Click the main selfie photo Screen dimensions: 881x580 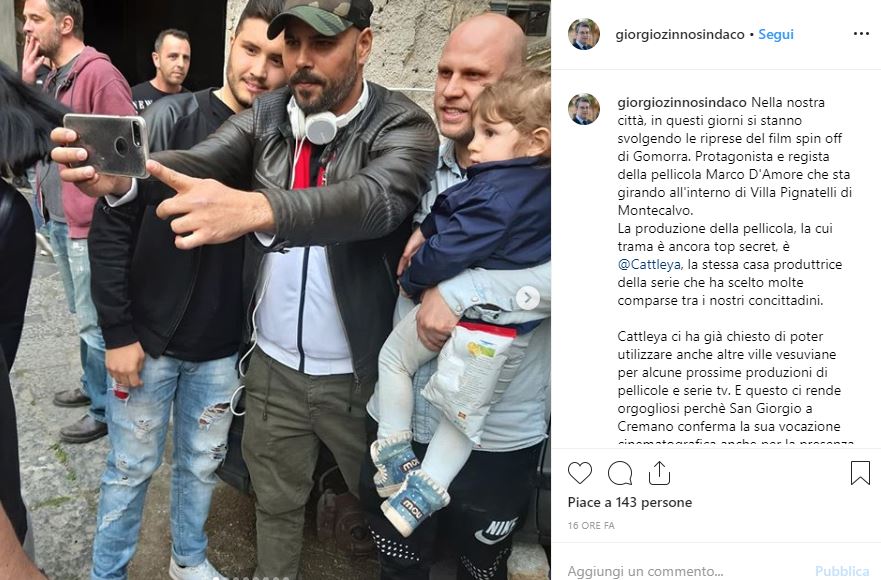(x=275, y=290)
